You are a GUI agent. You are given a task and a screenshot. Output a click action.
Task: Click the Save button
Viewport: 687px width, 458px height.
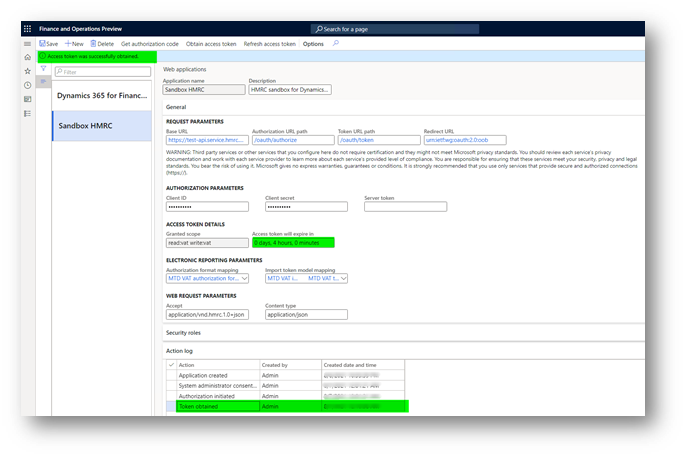click(49, 44)
